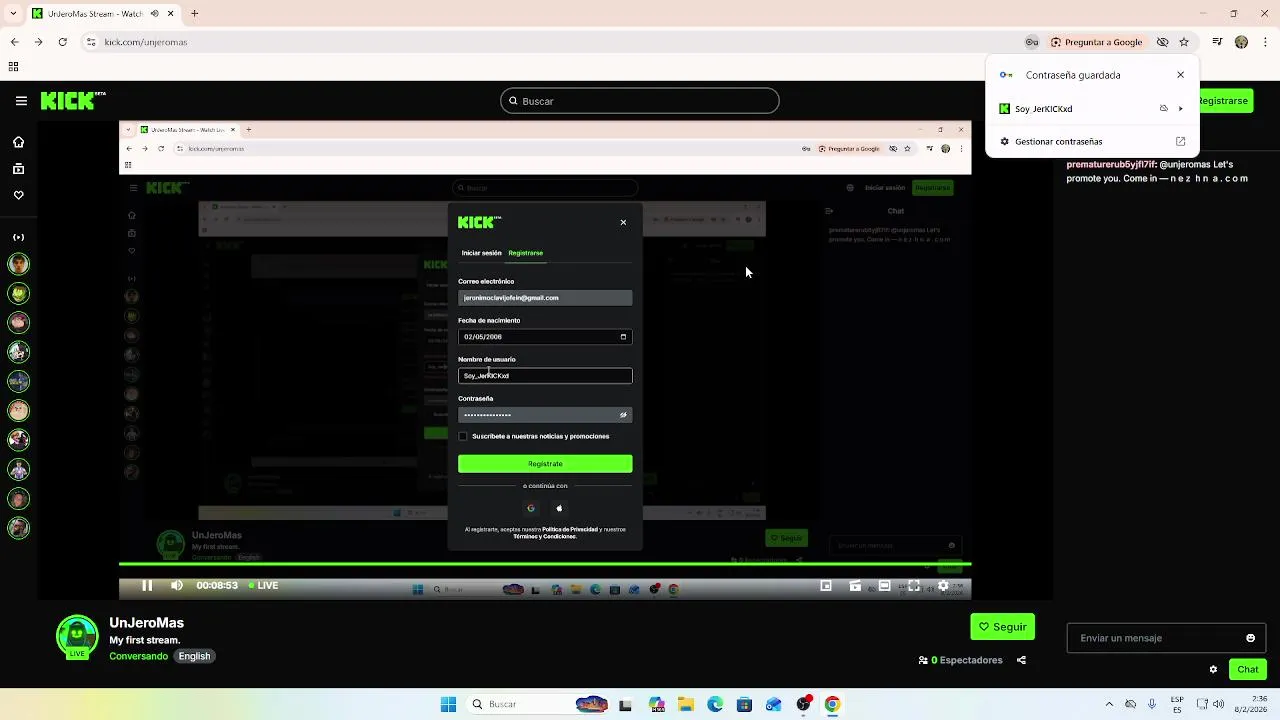Click the Kick logo in page header
Viewport: 1280px width, 720px height.
73,100
